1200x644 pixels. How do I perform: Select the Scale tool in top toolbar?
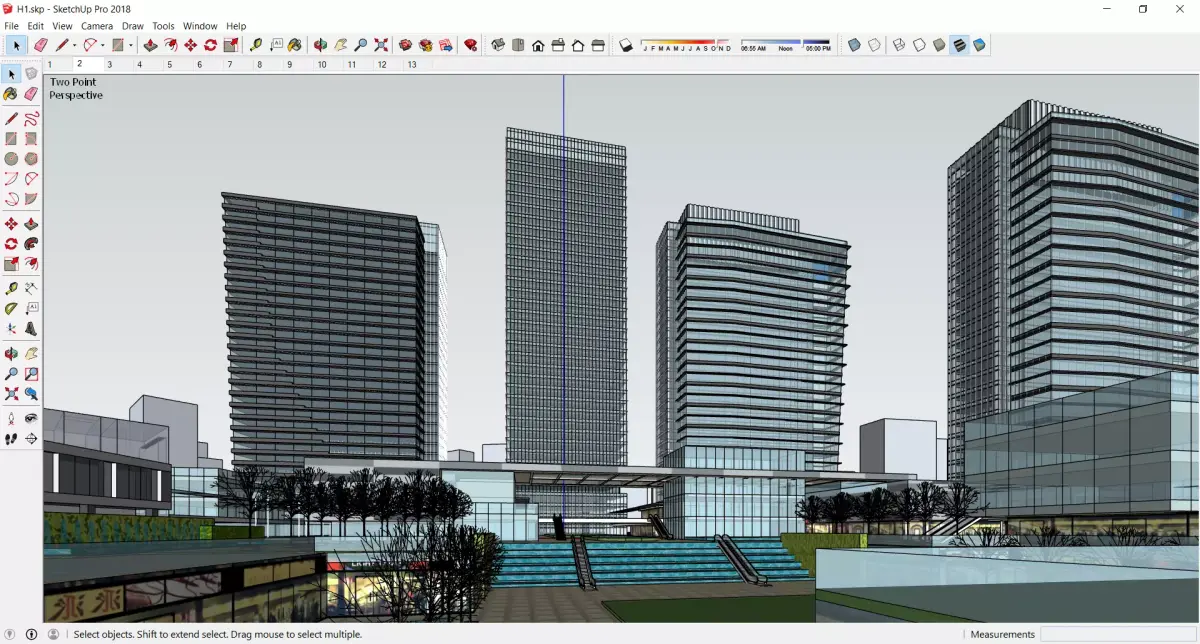pos(231,45)
